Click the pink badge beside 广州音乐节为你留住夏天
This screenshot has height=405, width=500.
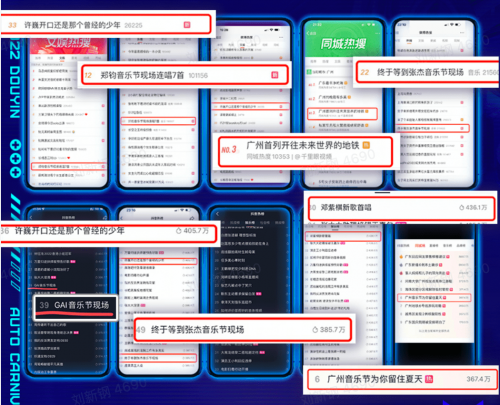429,379
